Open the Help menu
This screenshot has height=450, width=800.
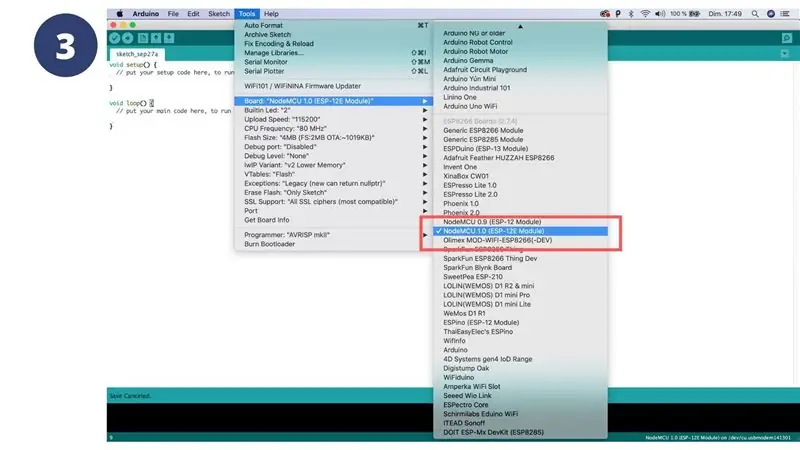click(x=271, y=14)
